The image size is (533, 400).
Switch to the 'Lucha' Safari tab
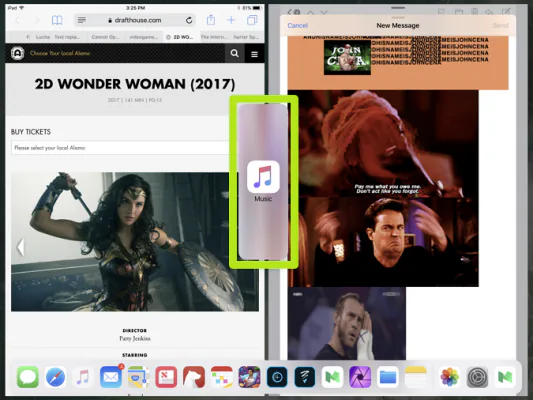pos(42,37)
